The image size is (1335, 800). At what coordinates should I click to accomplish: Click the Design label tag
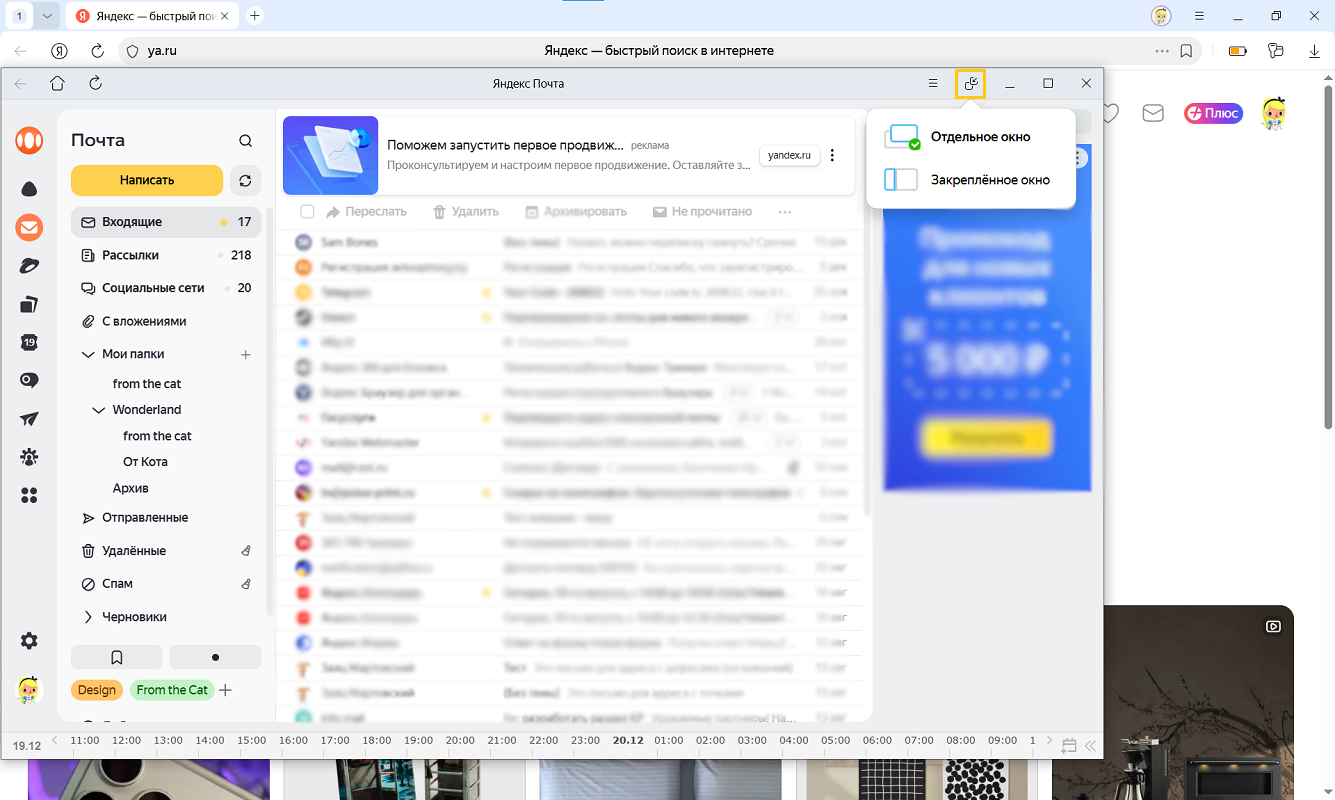pyautogui.click(x=97, y=690)
